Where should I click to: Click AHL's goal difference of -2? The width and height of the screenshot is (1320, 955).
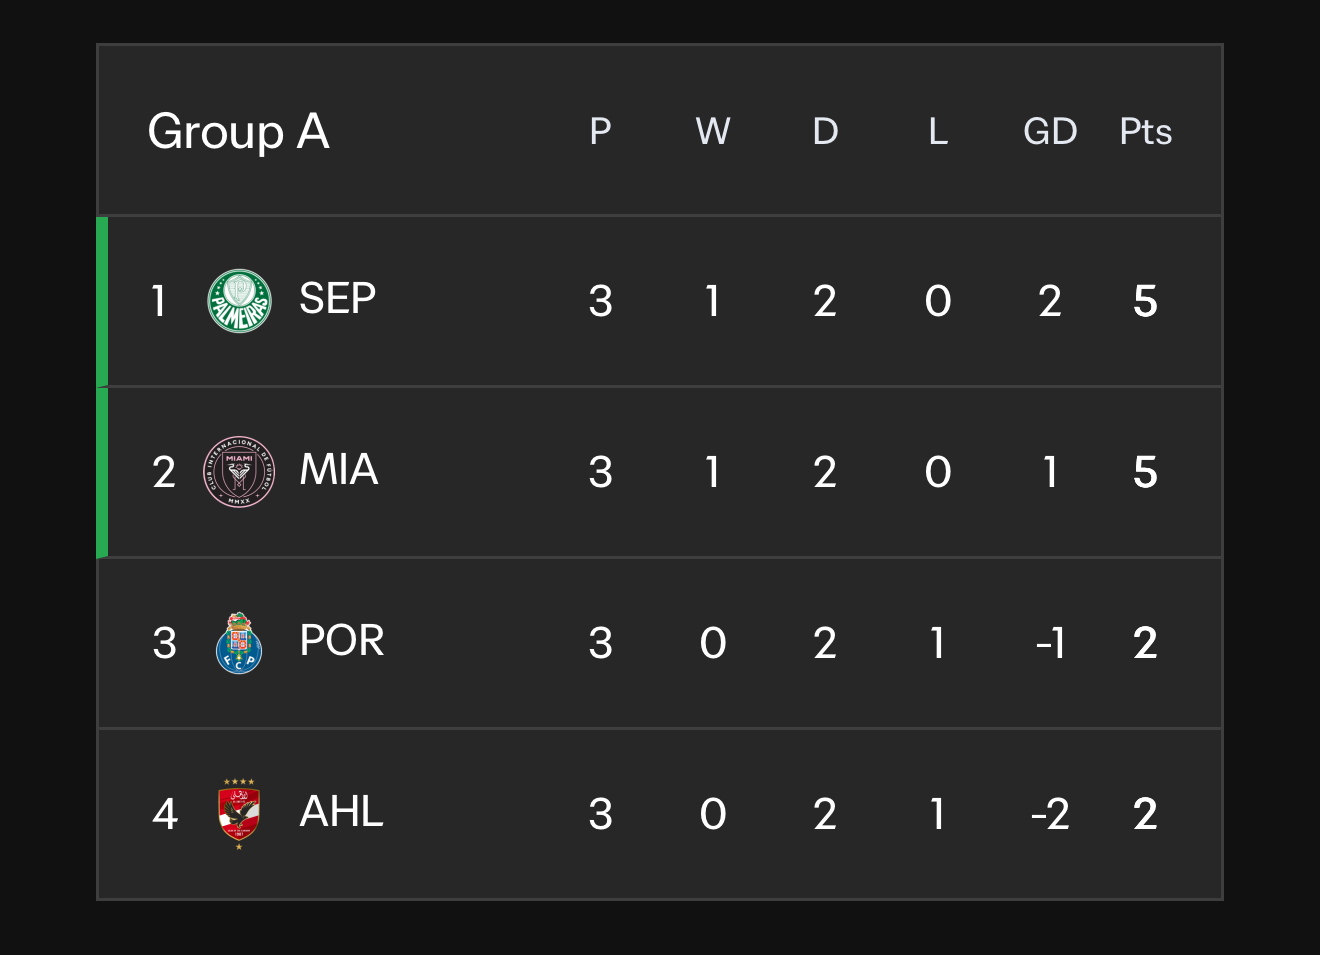(1050, 814)
